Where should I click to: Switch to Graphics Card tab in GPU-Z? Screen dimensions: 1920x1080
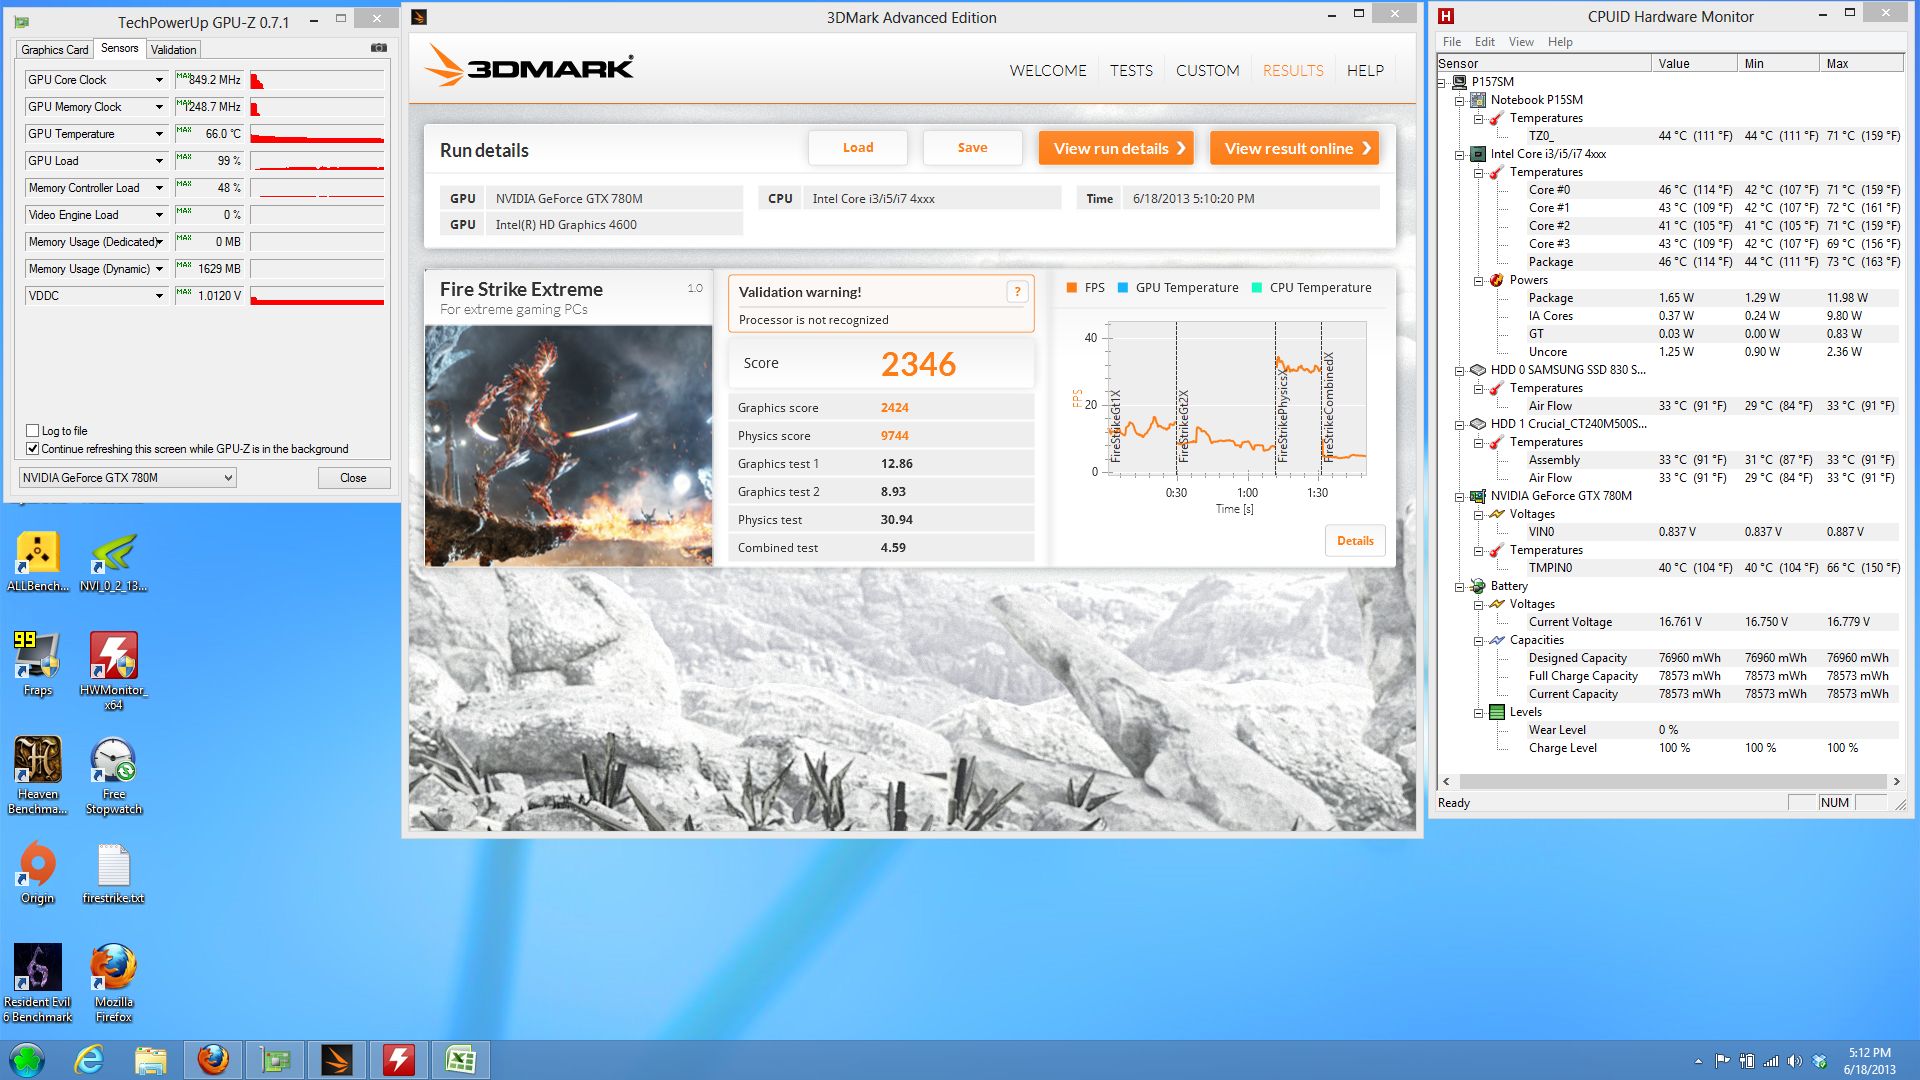(x=55, y=49)
